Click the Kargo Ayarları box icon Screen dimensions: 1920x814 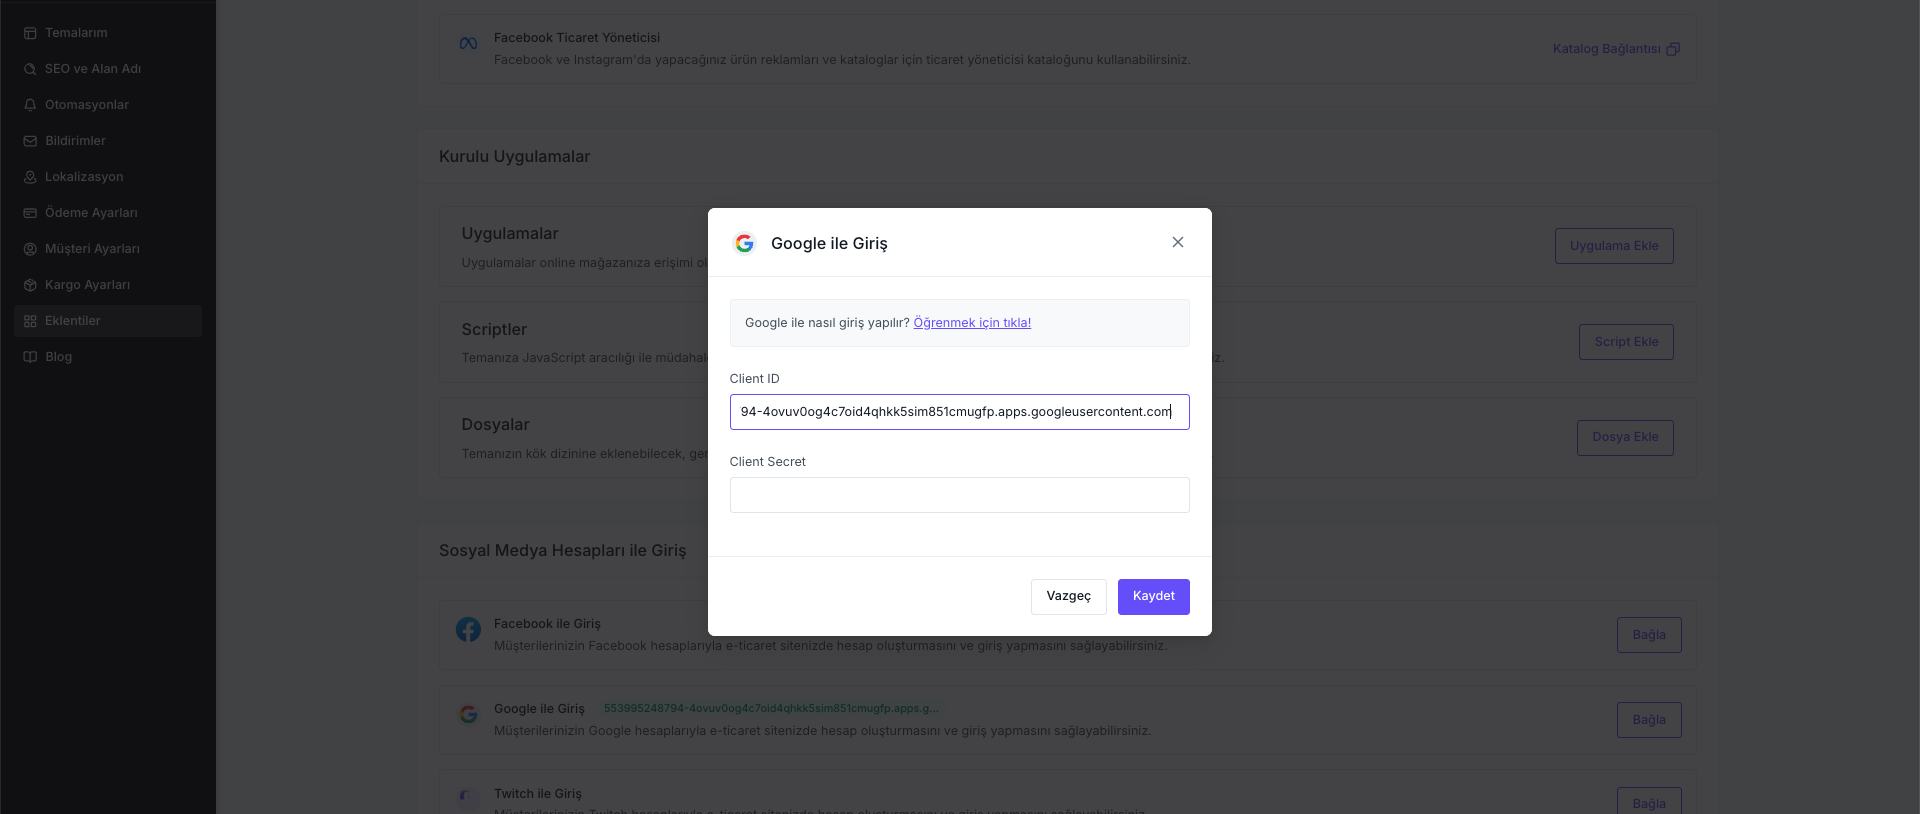coord(30,285)
